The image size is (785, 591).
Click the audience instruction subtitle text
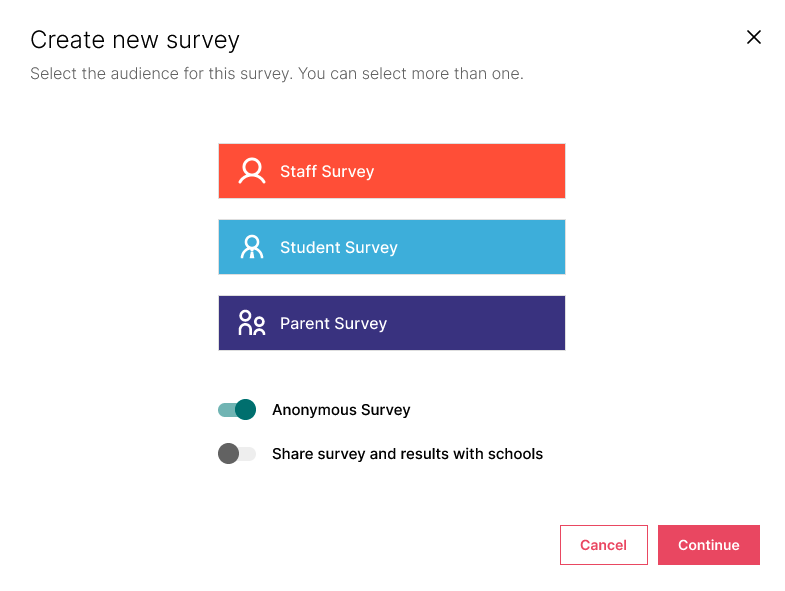coord(277,74)
